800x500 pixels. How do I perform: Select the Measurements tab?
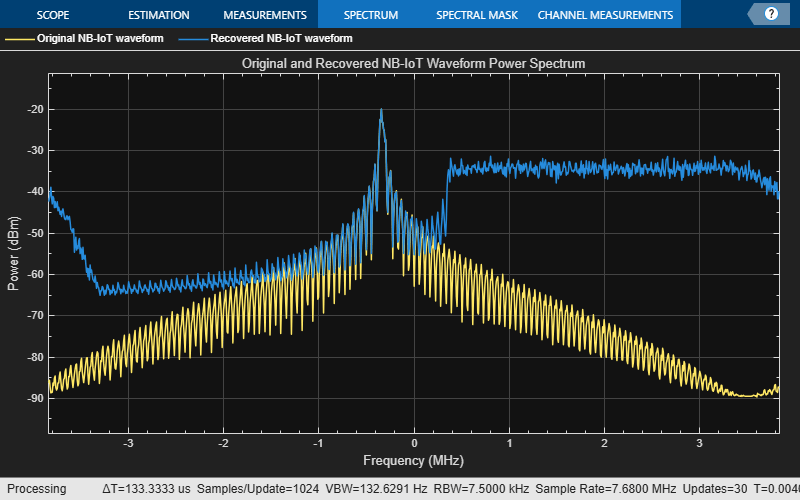point(264,15)
